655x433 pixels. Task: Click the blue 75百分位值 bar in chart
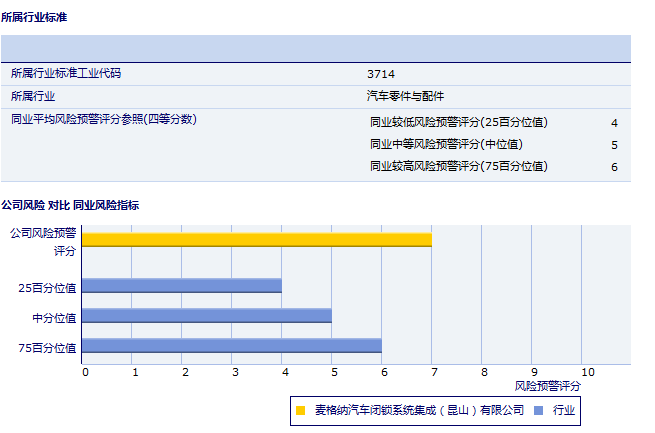231,345
